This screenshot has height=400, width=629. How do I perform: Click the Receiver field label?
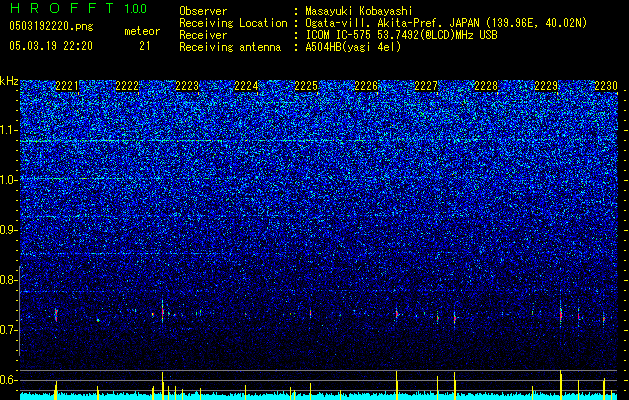click(203, 35)
